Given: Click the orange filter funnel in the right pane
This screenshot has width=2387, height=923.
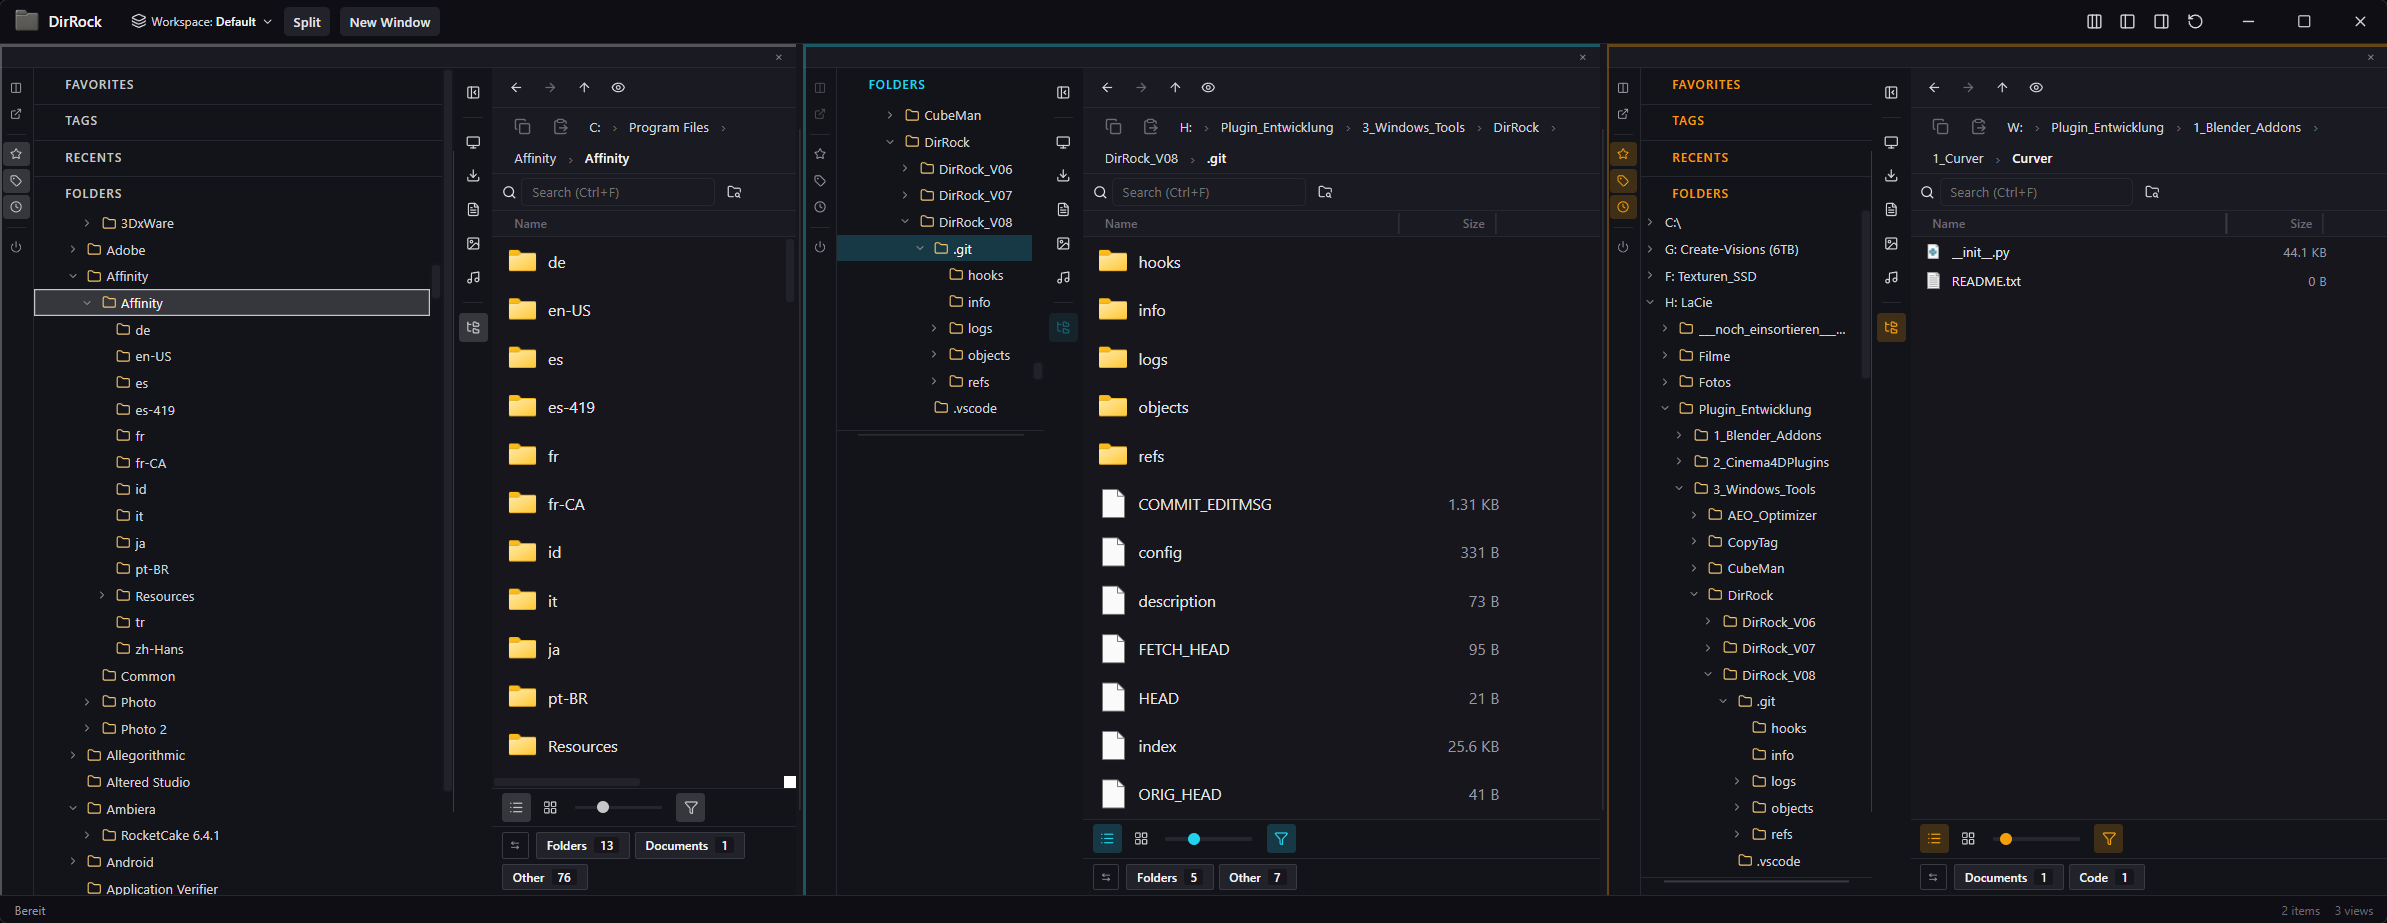Looking at the screenshot, I should (2108, 839).
